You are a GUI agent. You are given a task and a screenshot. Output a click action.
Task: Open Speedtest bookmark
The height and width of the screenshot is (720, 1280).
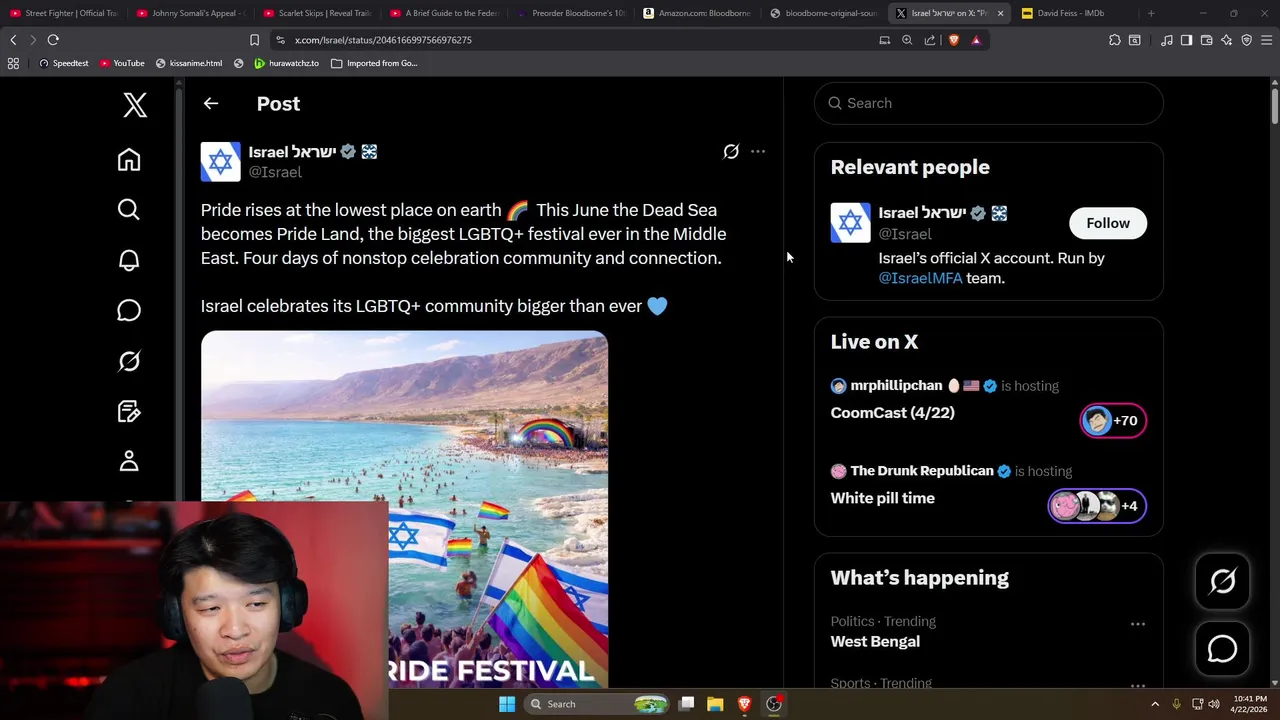(62, 63)
